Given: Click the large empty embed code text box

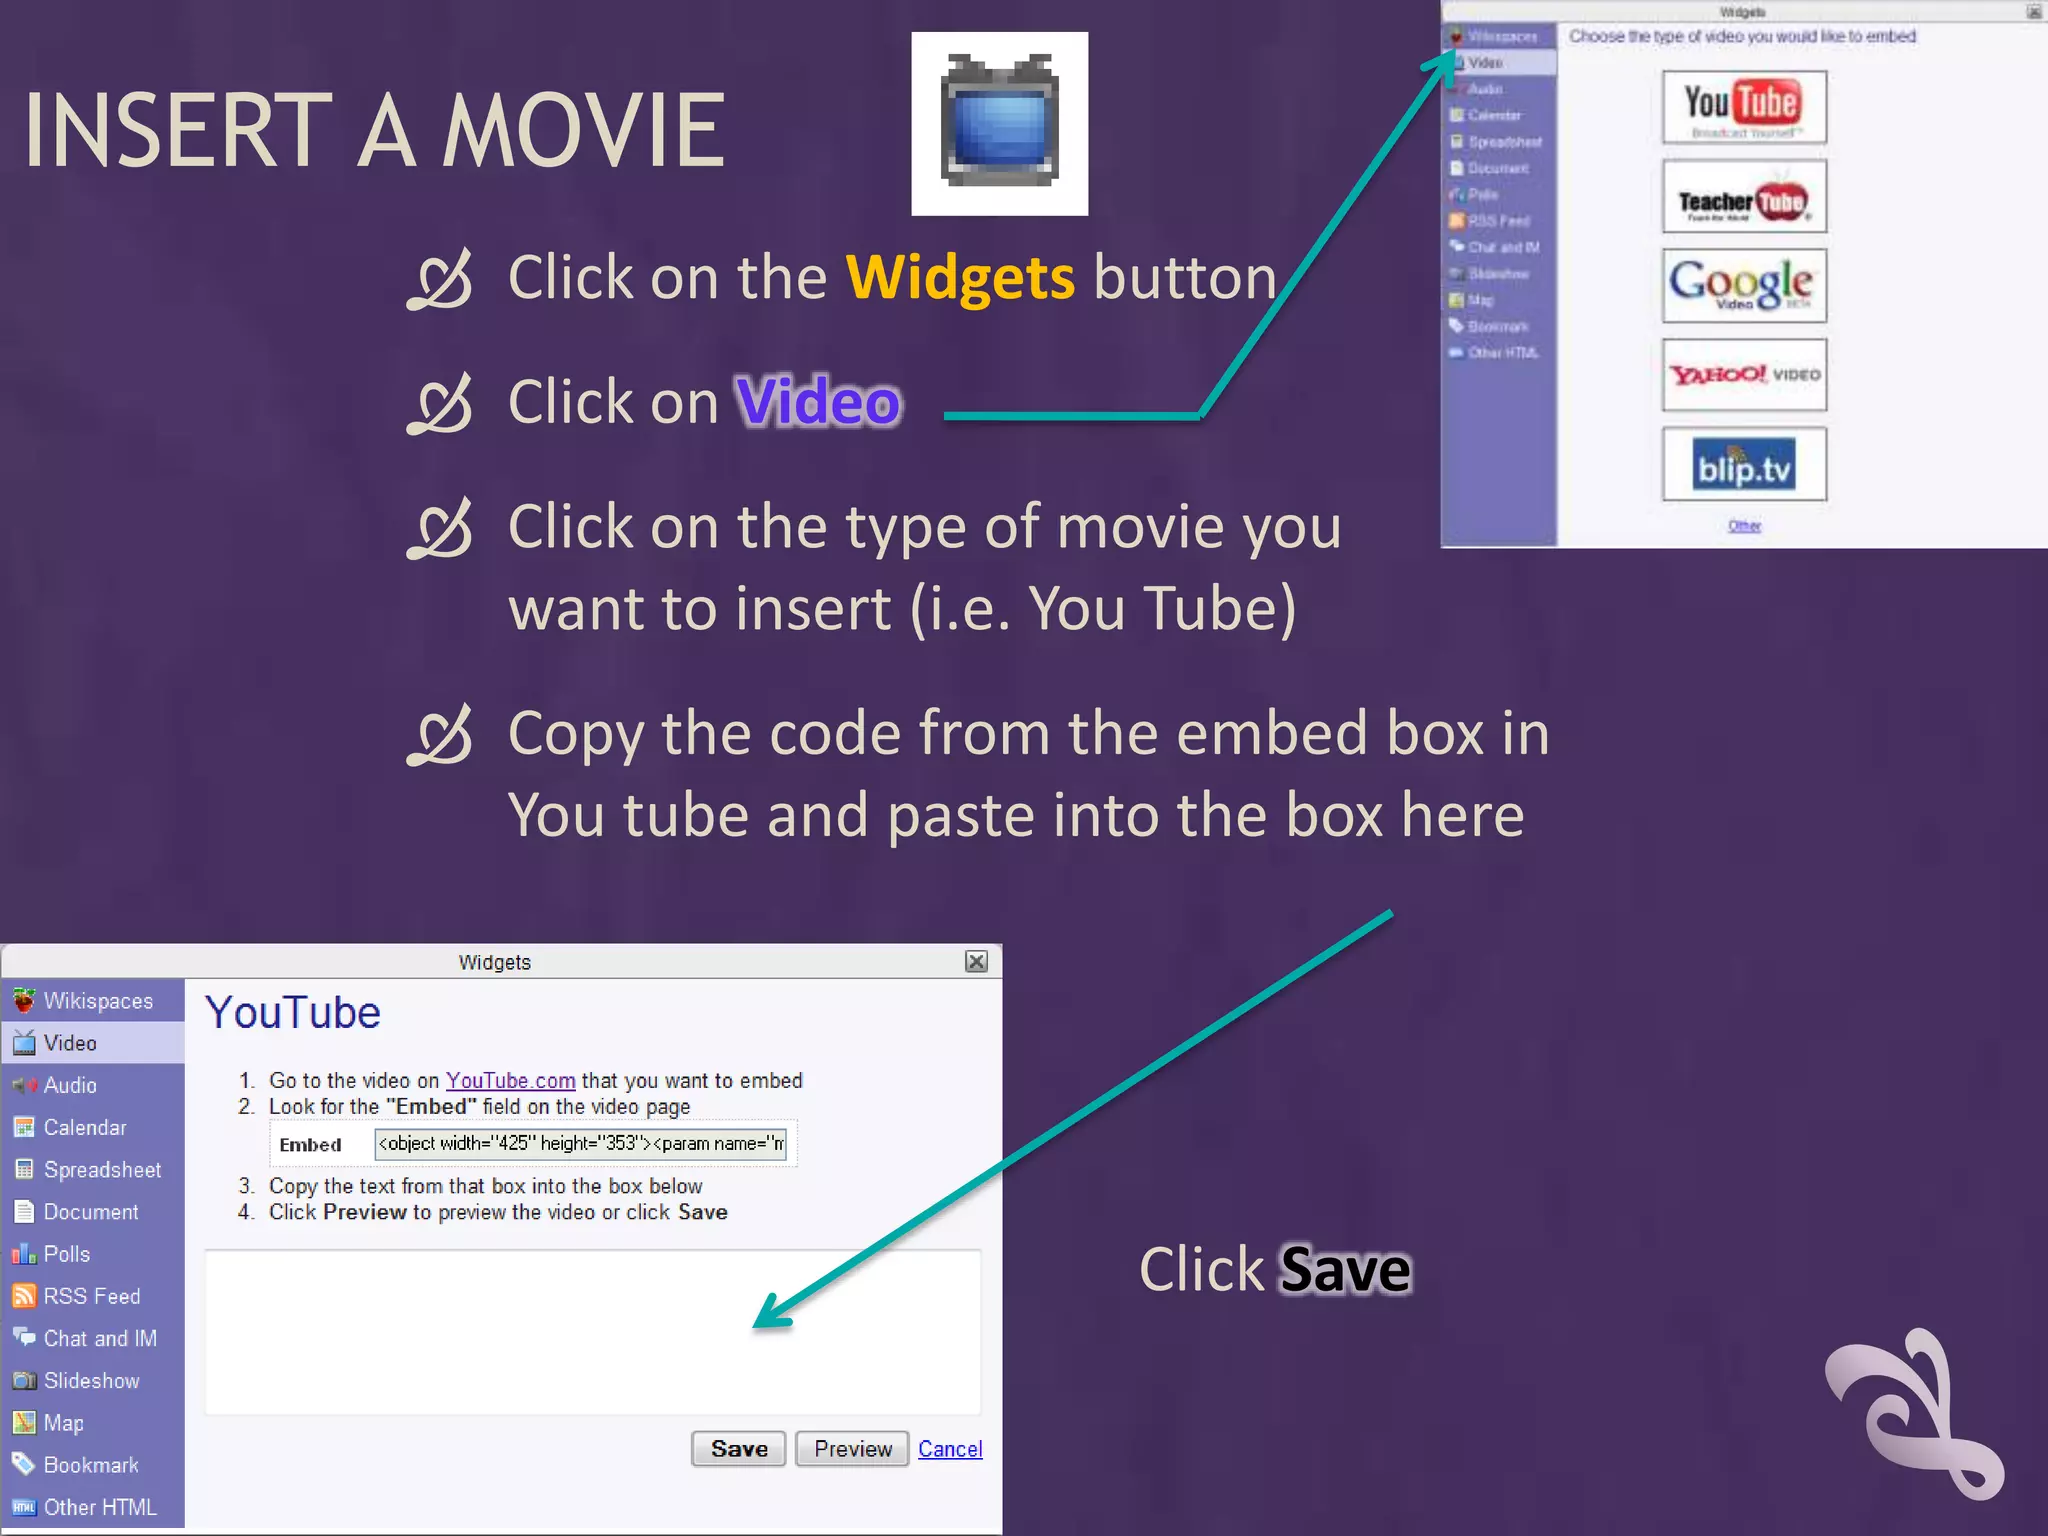Looking at the screenshot, I should (593, 1332).
